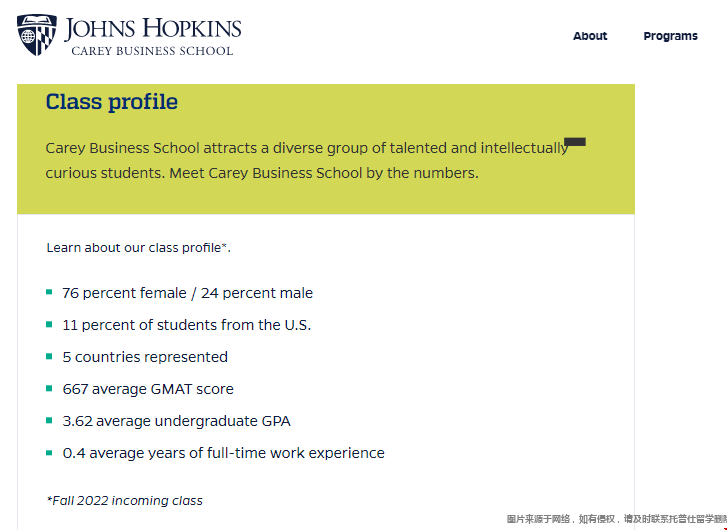Click the Fall 2022 incoming class footnote

pyautogui.click(x=124, y=500)
